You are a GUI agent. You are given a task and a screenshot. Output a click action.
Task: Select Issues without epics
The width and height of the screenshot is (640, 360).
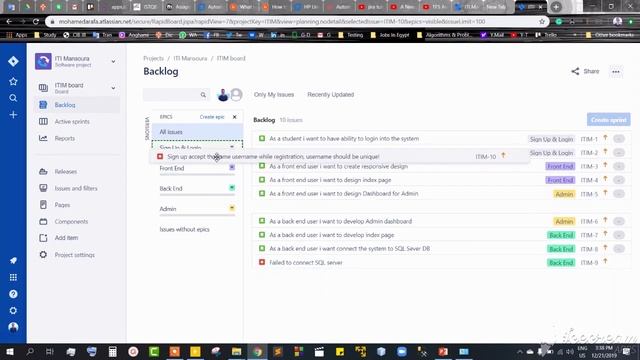point(184,229)
